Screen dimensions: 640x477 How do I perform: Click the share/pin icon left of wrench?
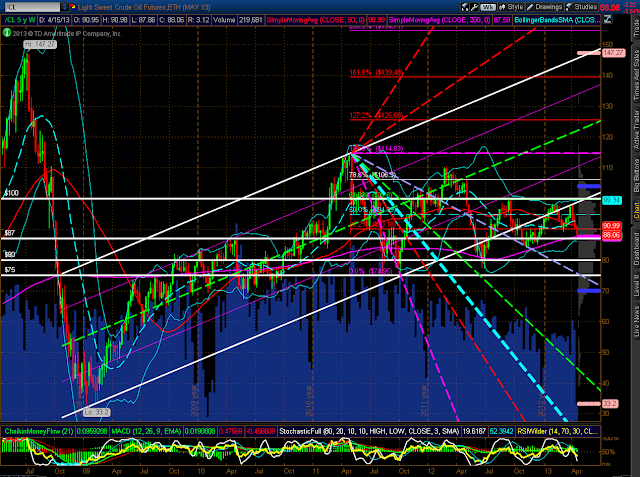465,7
